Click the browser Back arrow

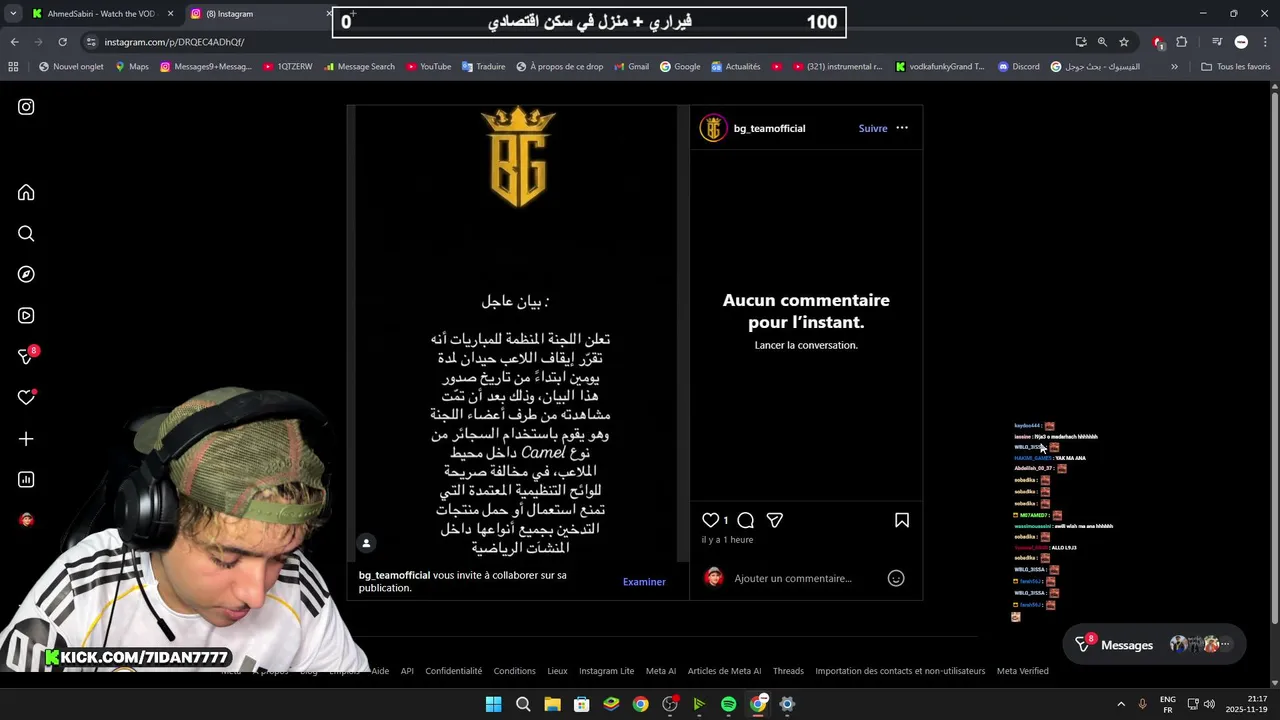click(14, 42)
